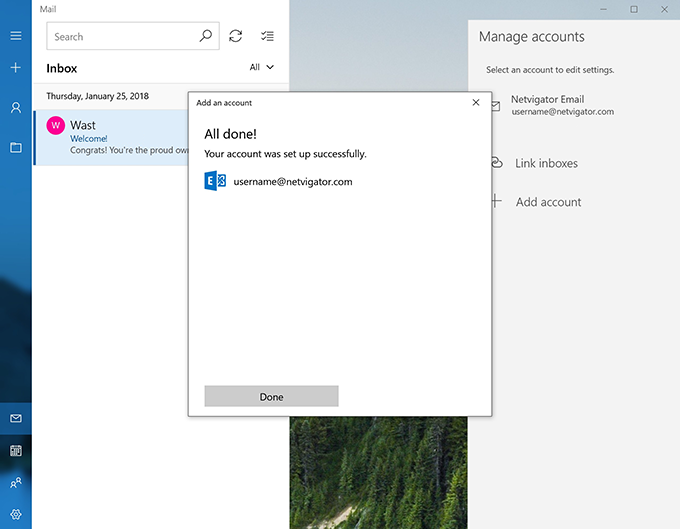Click the plus icon for new mail

(16, 67)
